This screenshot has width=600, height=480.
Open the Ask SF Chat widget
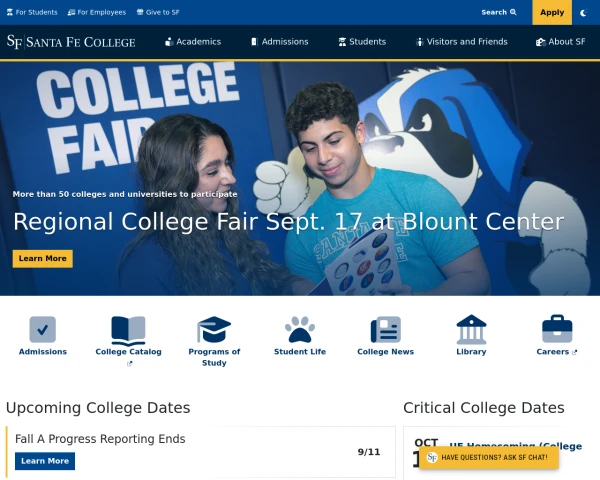point(488,457)
